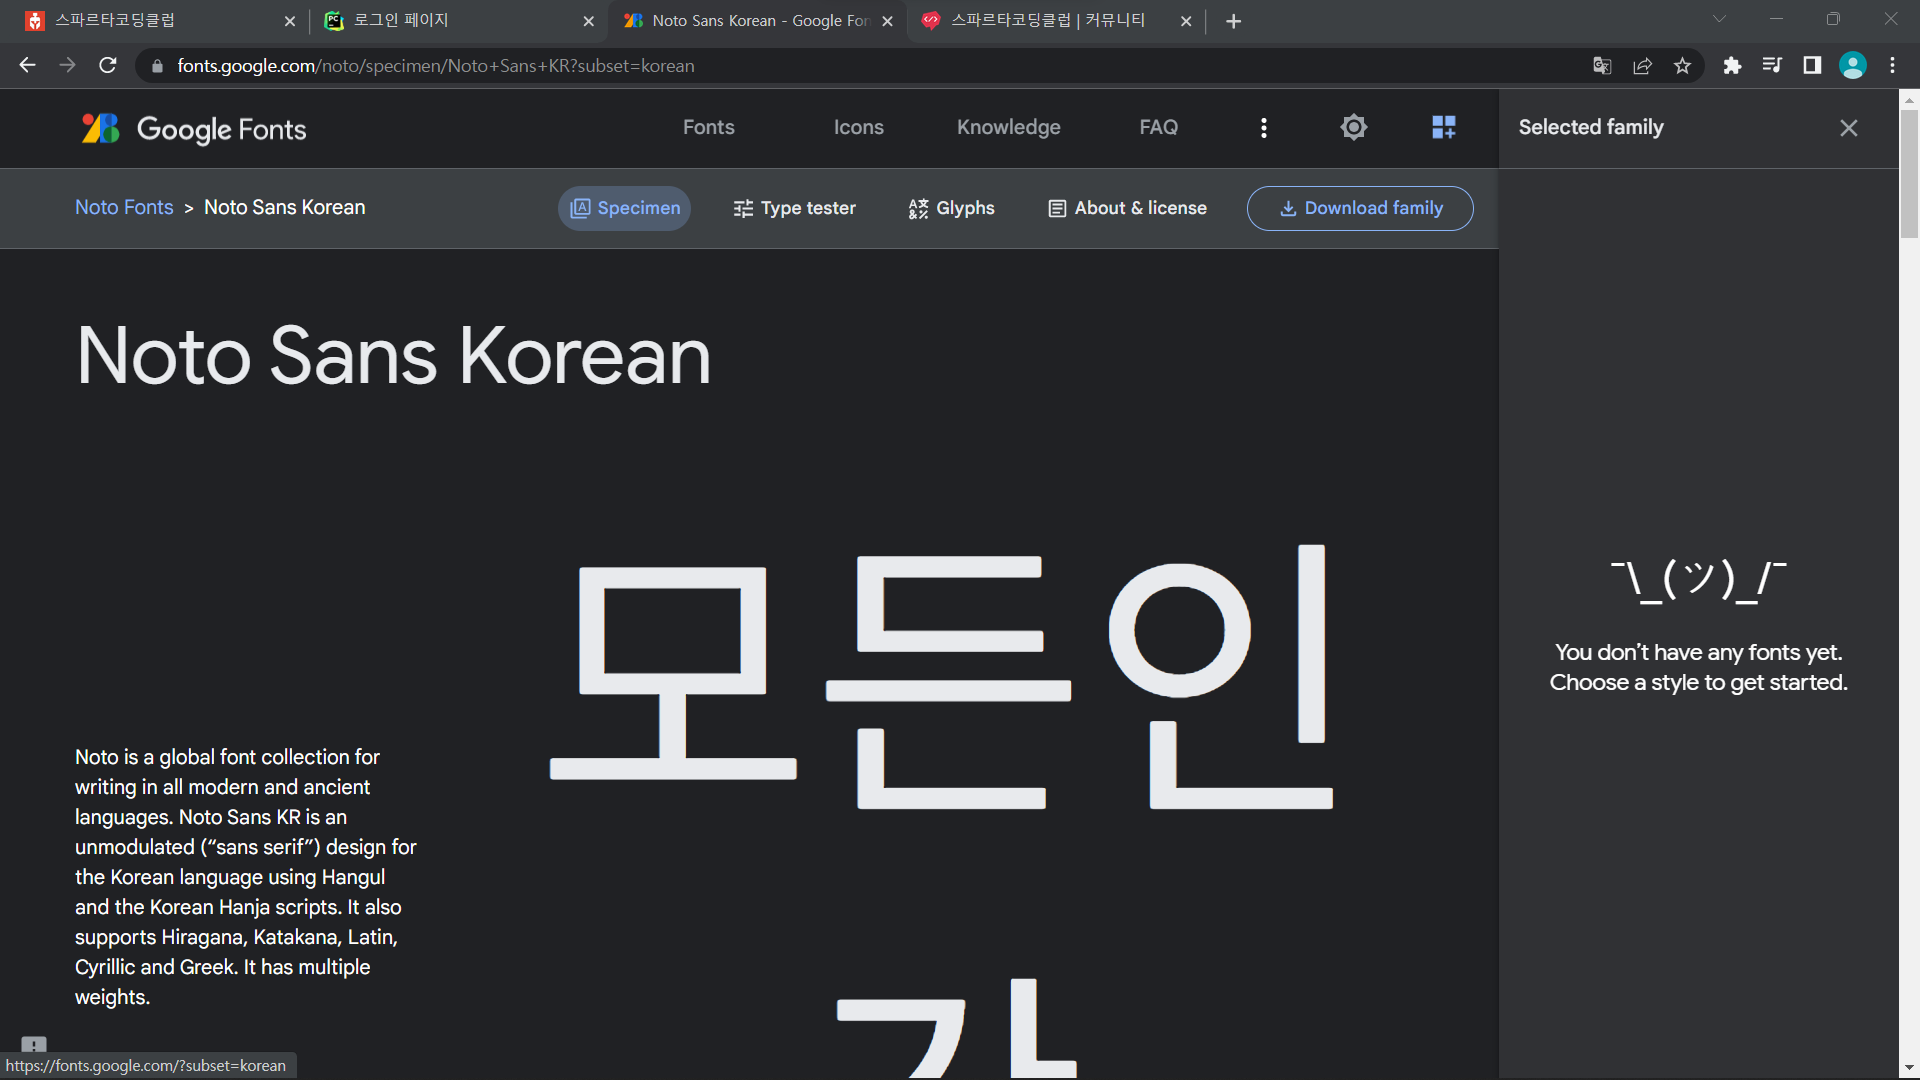Switch to the Type tester tab

794,208
